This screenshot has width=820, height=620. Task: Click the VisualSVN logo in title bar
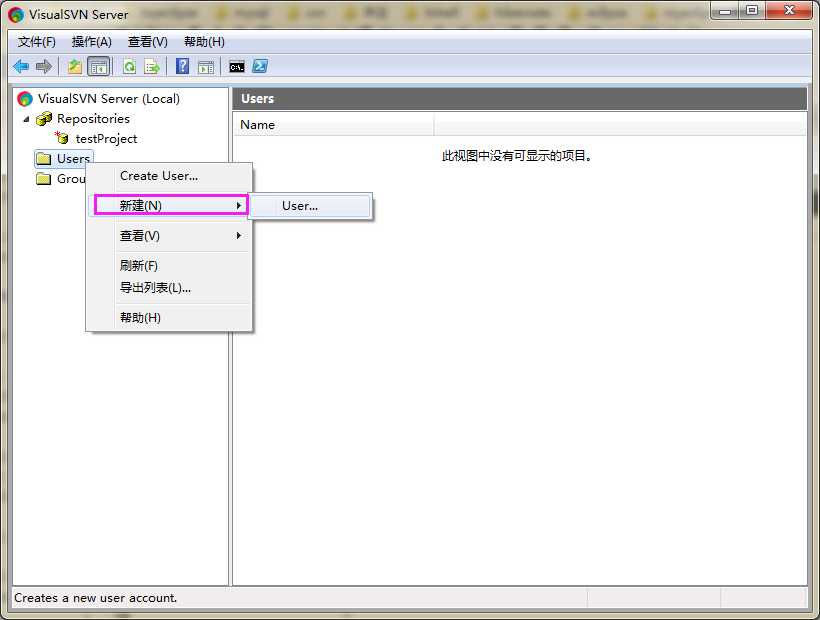pyautogui.click(x=16, y=15)
